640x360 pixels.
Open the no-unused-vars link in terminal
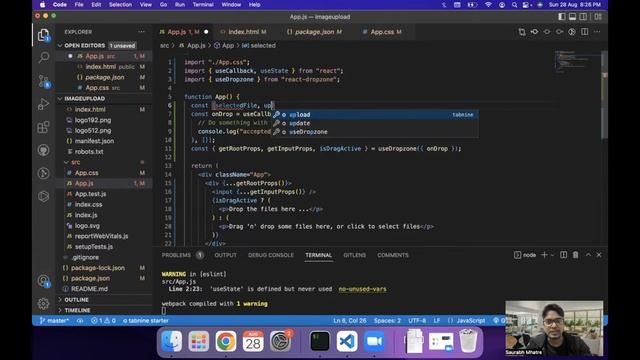pyautogui.click(x=362, y=289)
